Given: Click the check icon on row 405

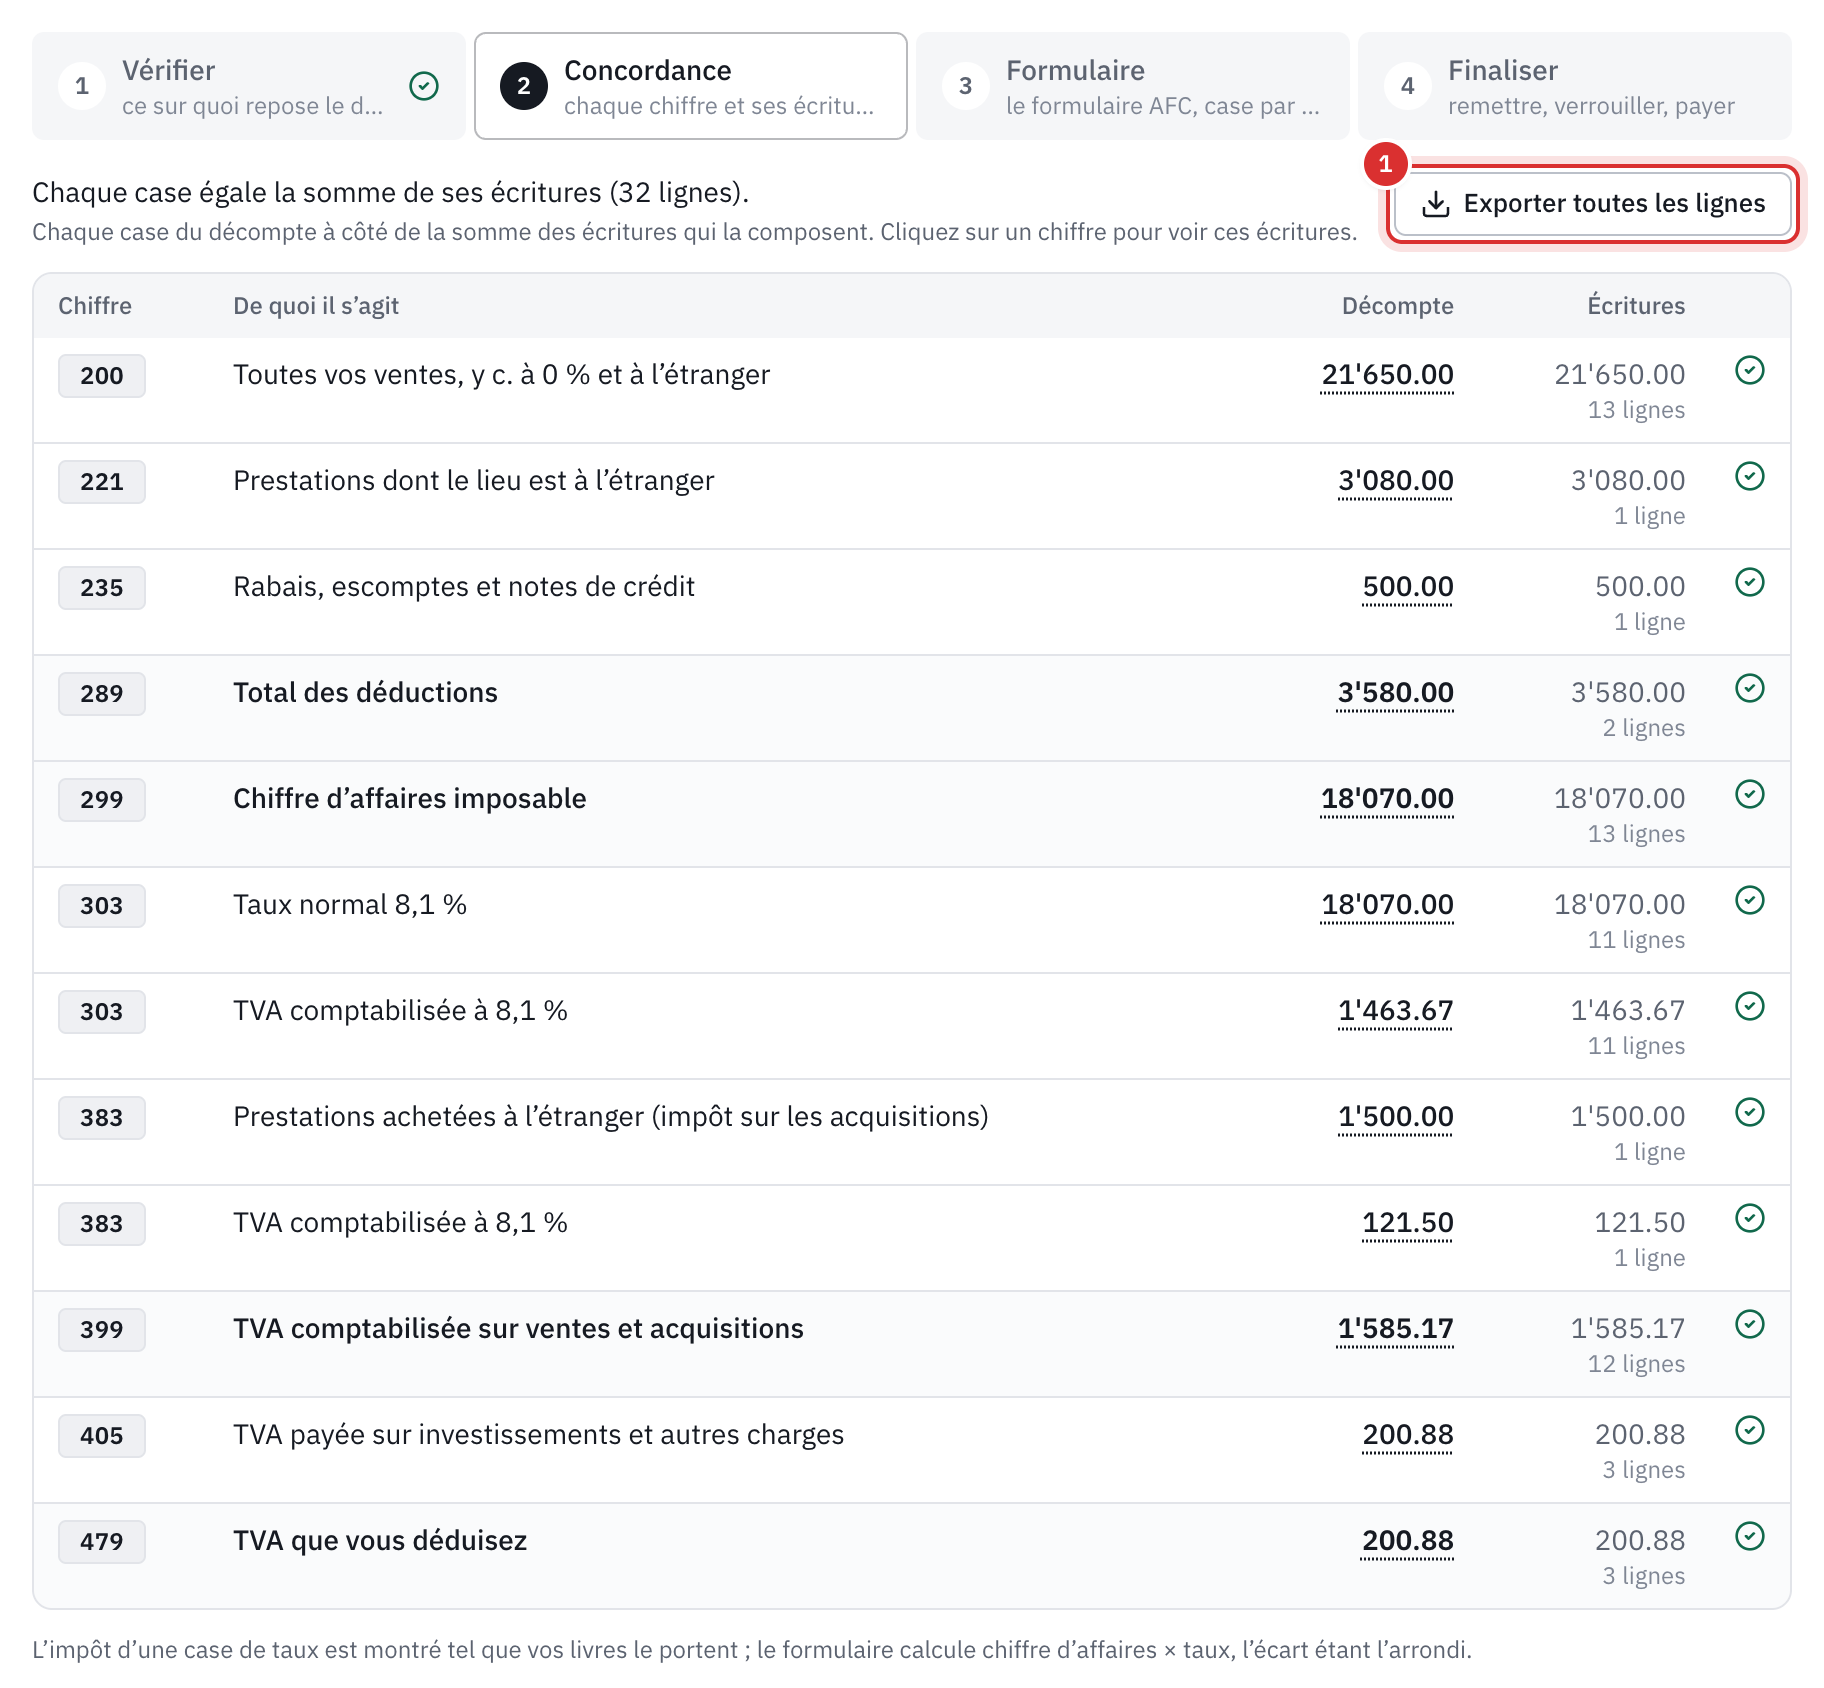Looking at the screenshot, I should [1750, 1431].
